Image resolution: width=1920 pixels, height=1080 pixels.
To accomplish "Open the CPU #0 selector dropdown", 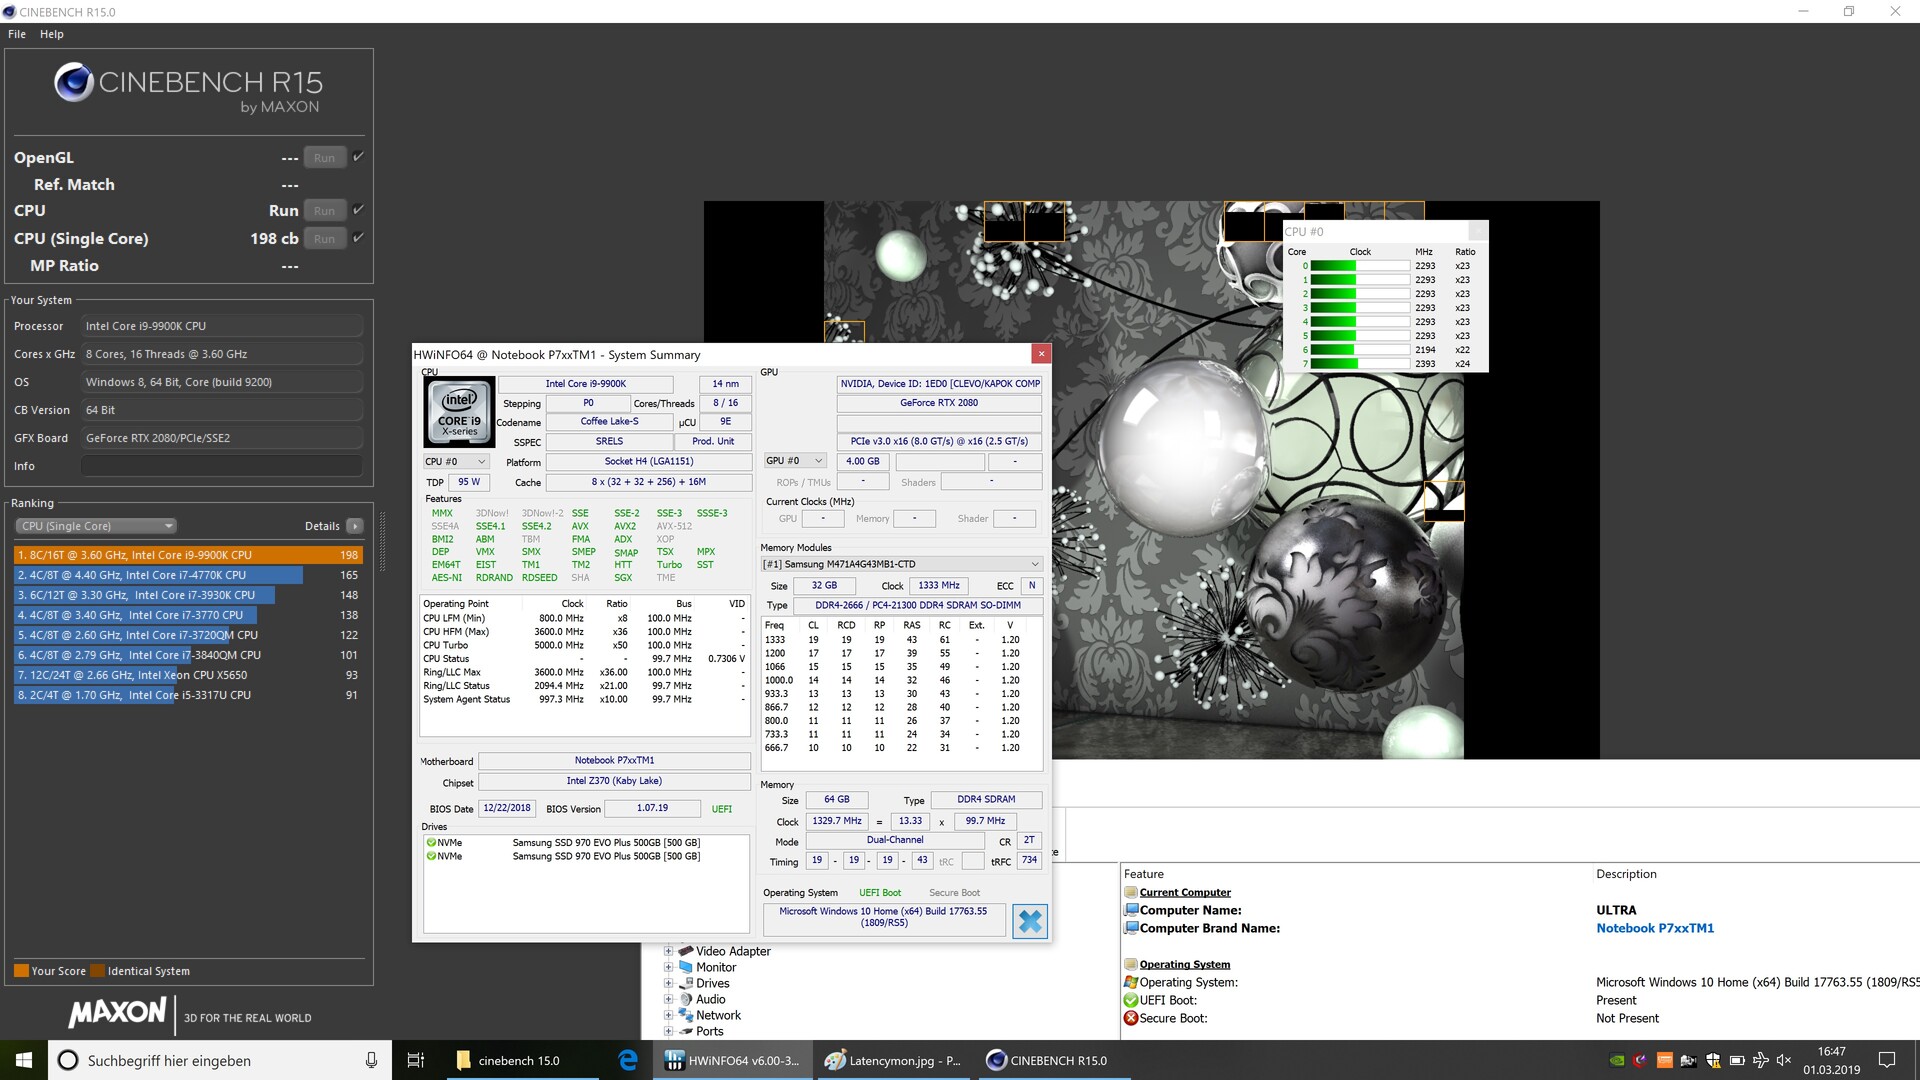I will click(x=456, y=462).
